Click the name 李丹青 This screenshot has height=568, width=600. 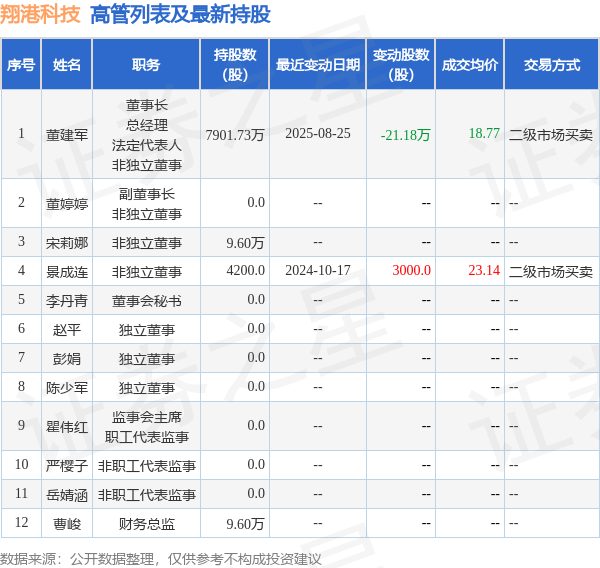pyautogui.click(x=67, y=301)
